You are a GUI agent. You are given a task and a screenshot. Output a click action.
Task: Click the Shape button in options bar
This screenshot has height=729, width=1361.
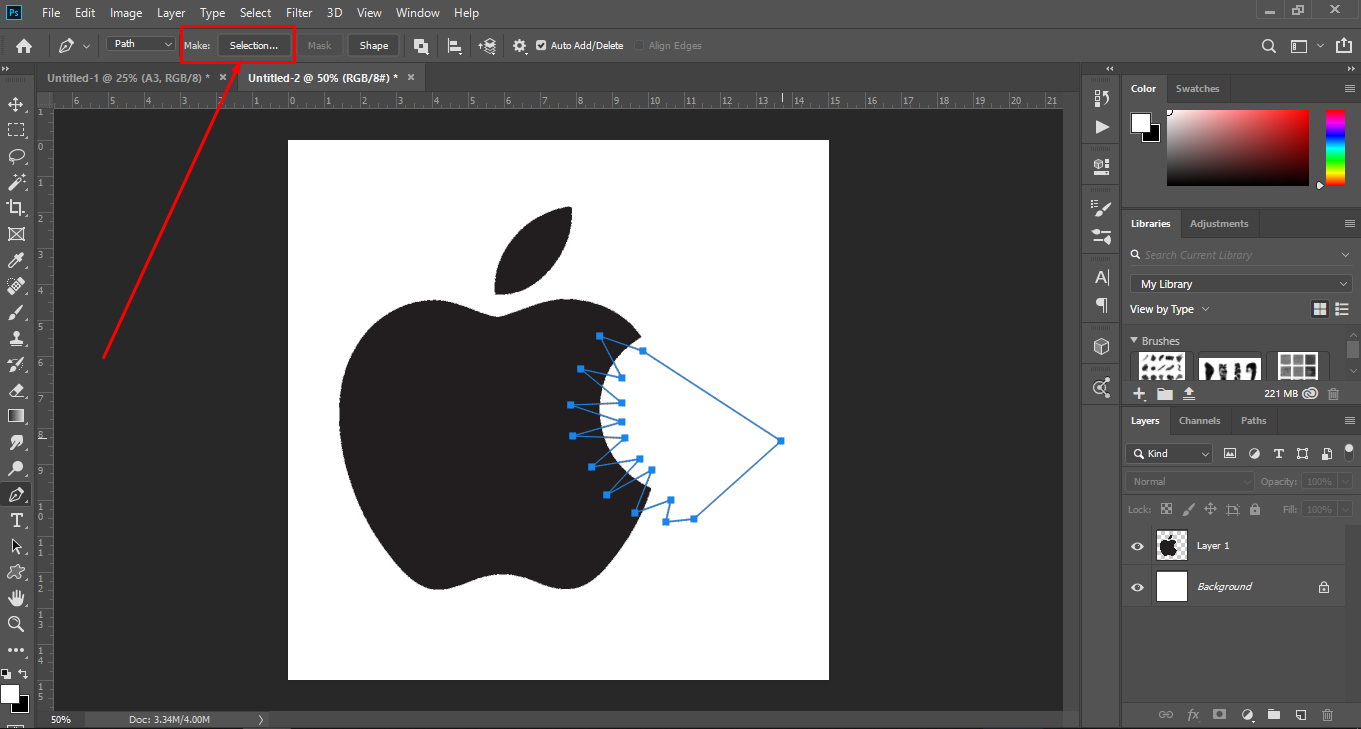[x=374, y=46]
